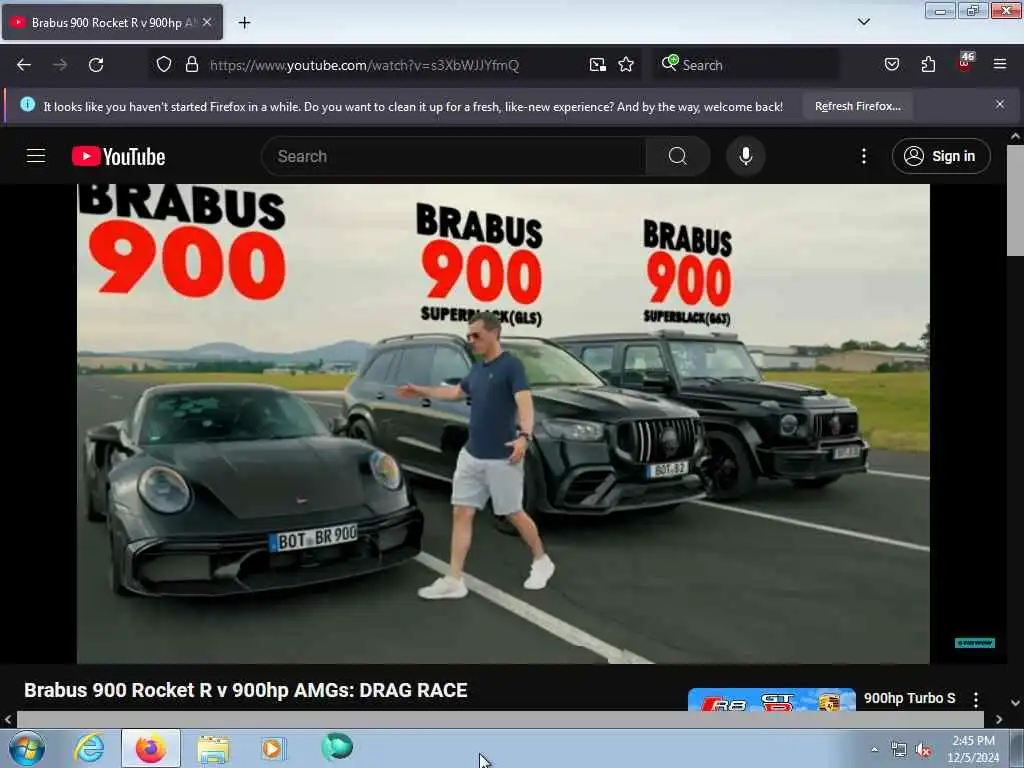Click the scroll down arrow
This screenshot has width=1024, height=768.
point(1016,703)
